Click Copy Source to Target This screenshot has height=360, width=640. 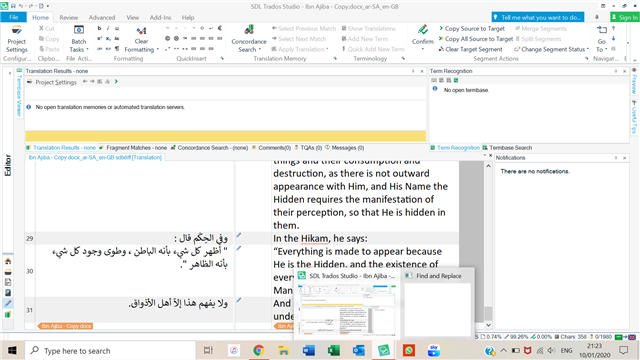(x=471, y=29)
